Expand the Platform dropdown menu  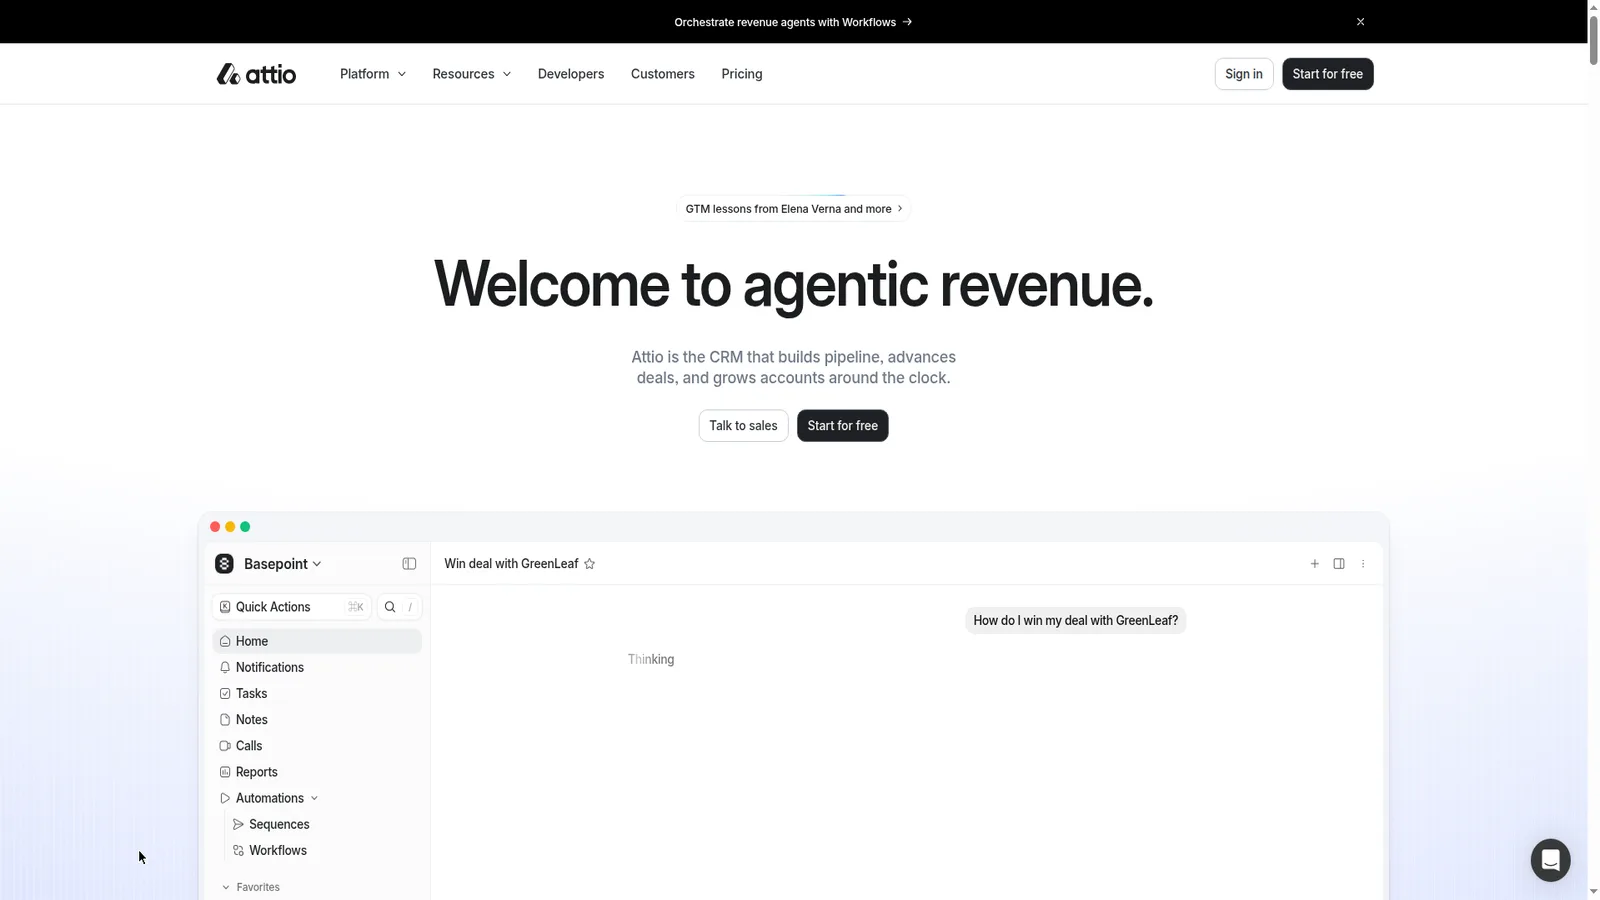coord(373,74)
